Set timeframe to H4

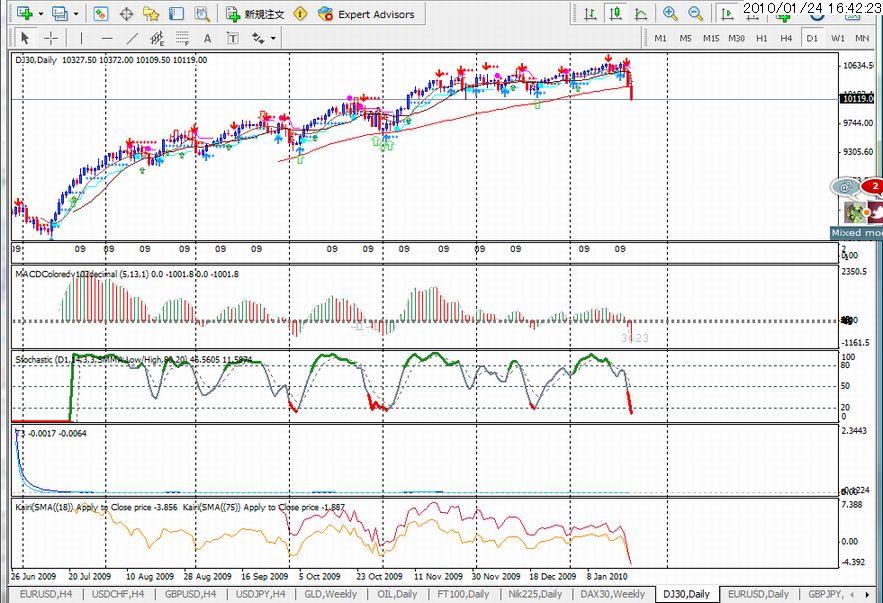pyautogui.click(x=786, y=38)
